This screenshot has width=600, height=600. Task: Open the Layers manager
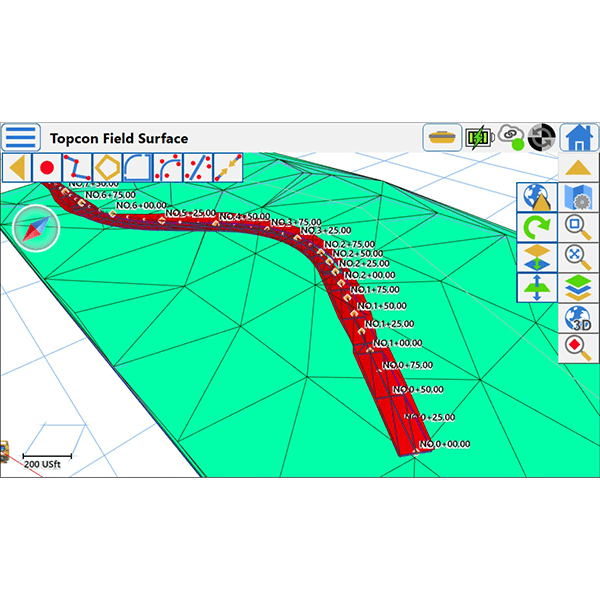[x=578, y=288]
